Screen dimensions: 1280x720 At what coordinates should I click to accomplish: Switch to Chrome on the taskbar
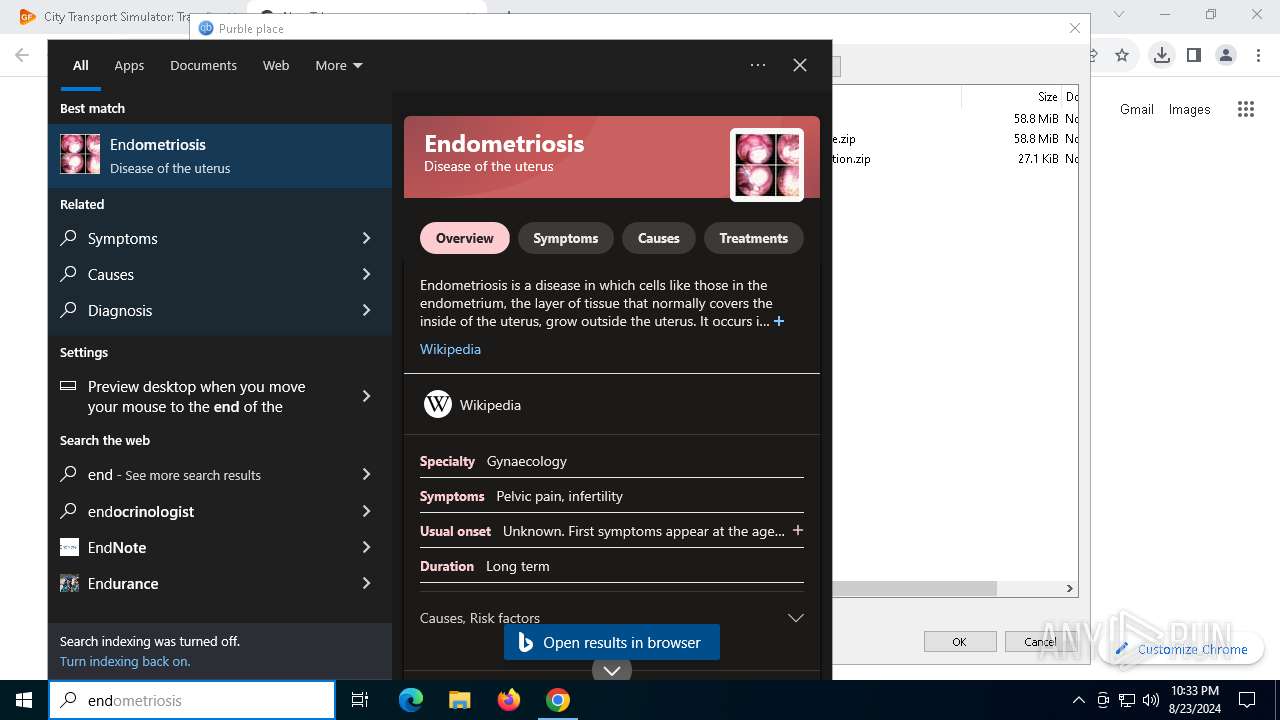coord(558,700)
